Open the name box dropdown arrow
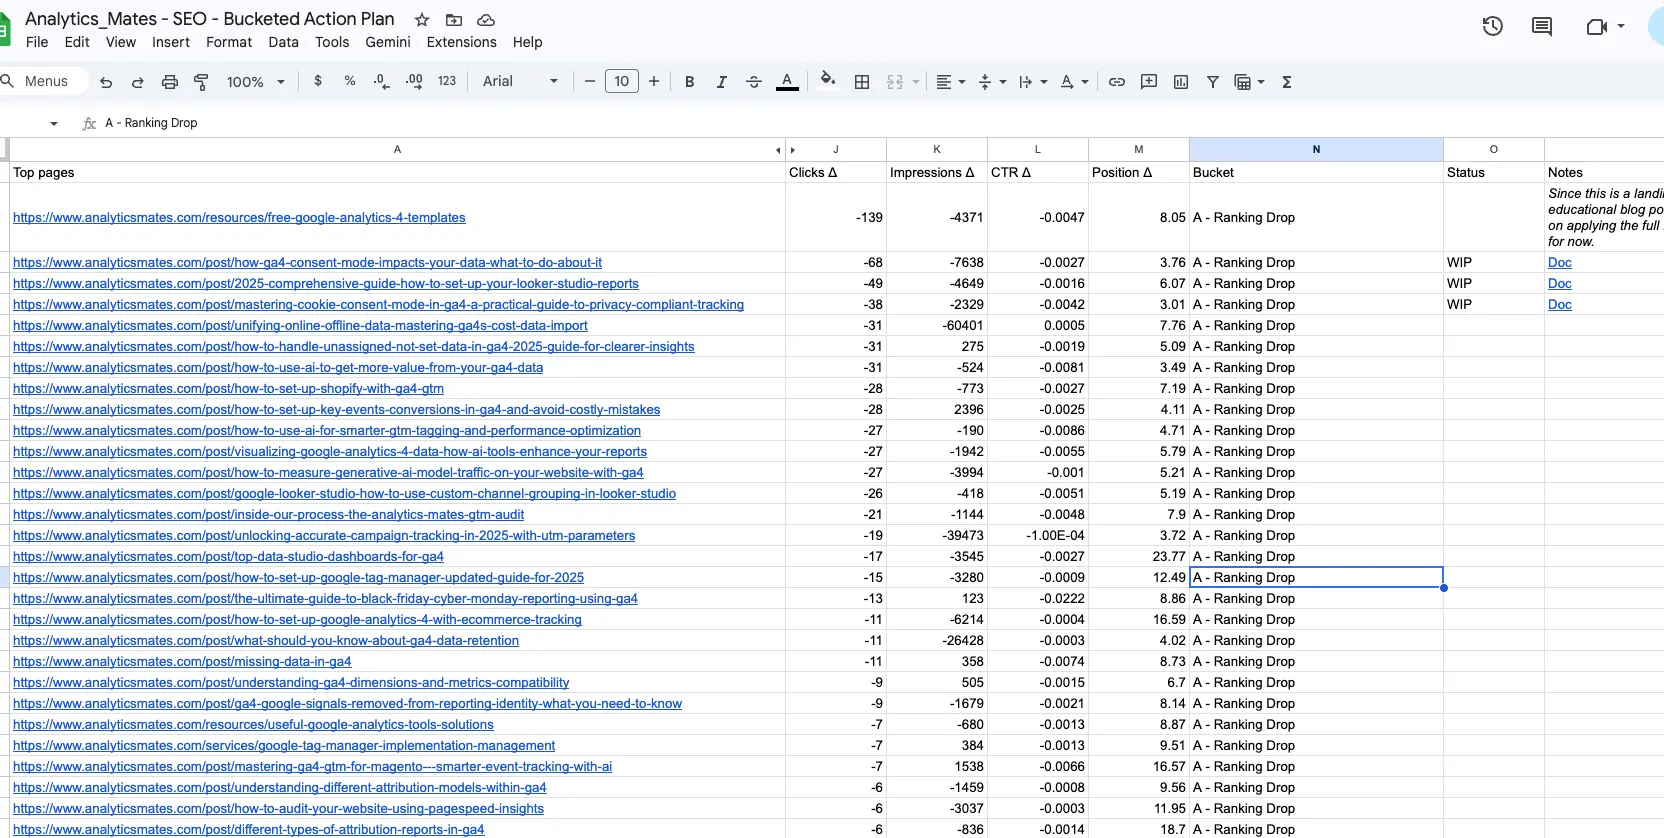Screen dimensions: 1664x838 54,123
